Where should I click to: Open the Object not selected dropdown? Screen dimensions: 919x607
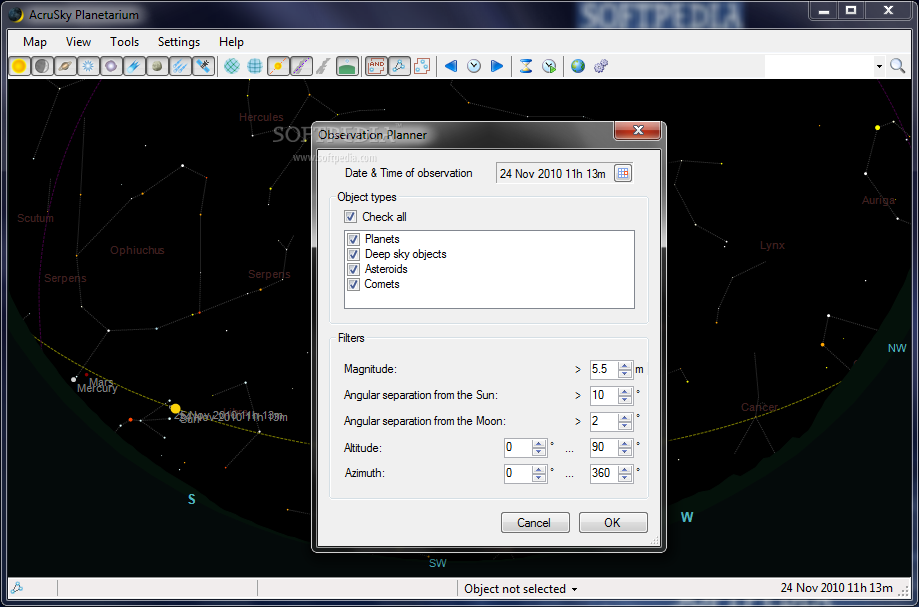tap(520, 588)
